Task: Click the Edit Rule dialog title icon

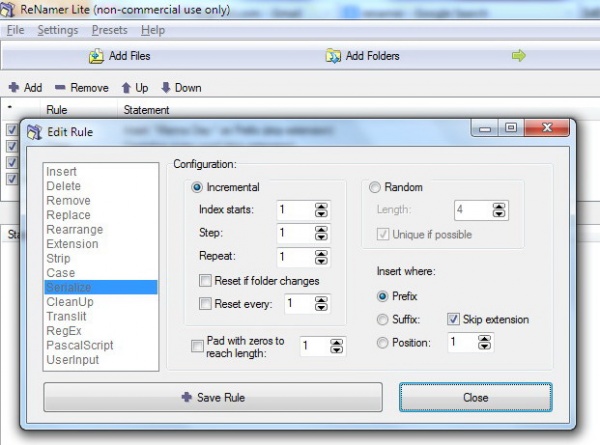Action: coord(35,132)
